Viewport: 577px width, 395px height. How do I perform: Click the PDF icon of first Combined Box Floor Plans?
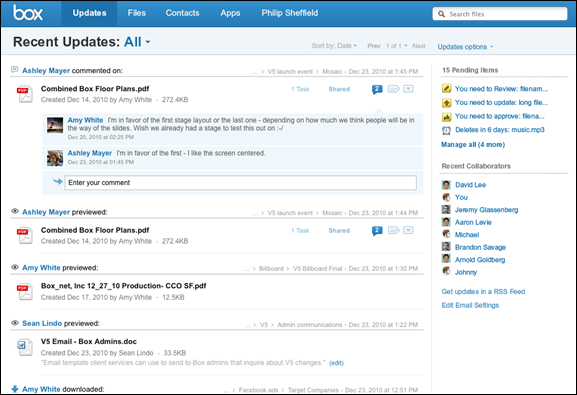(25, 94)
